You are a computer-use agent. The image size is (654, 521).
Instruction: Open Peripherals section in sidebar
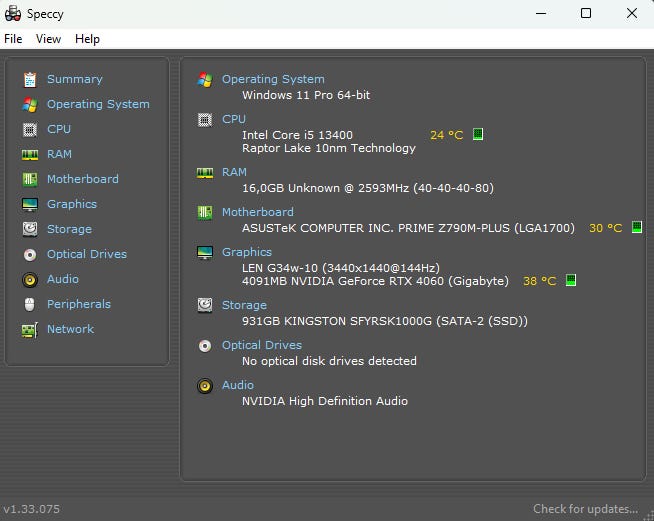click(79, 304)
